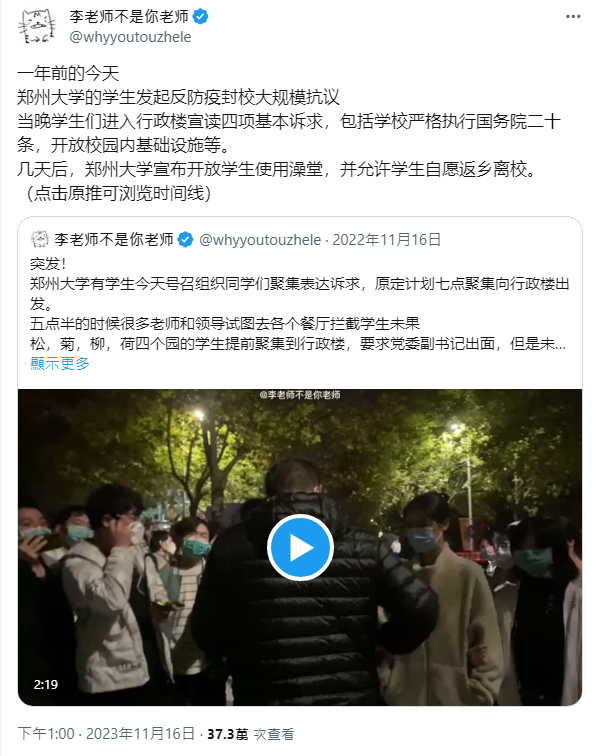Open 李老师不是你老师 display name at top
The width and height of the screenshot is (599, 756).
pos(129,17)
